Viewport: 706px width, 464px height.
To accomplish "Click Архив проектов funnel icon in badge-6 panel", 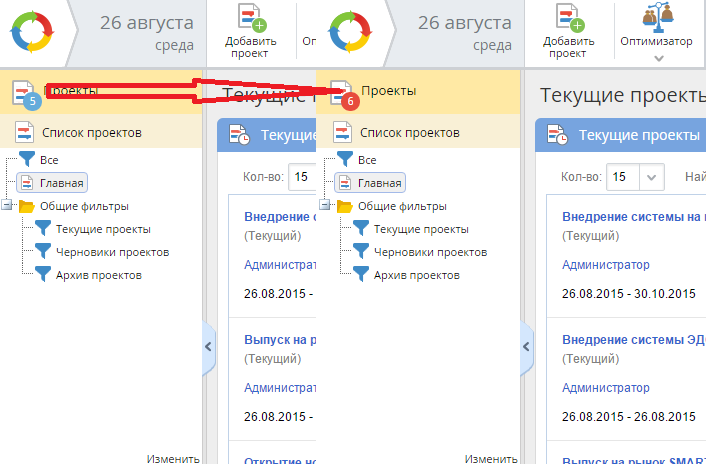I will [360, 275].
